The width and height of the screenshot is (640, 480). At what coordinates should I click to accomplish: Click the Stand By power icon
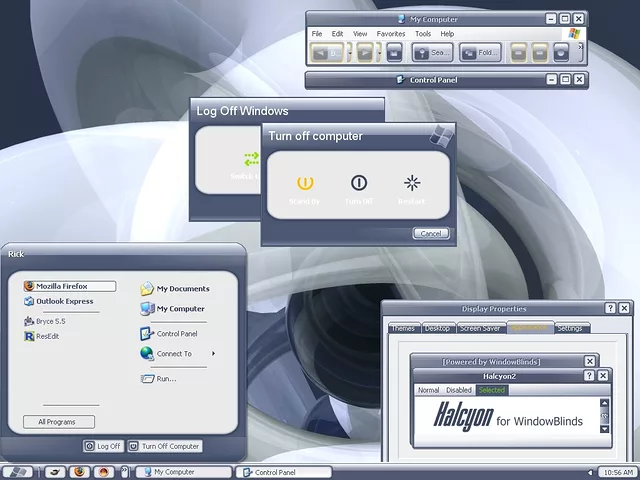point(305,183)
